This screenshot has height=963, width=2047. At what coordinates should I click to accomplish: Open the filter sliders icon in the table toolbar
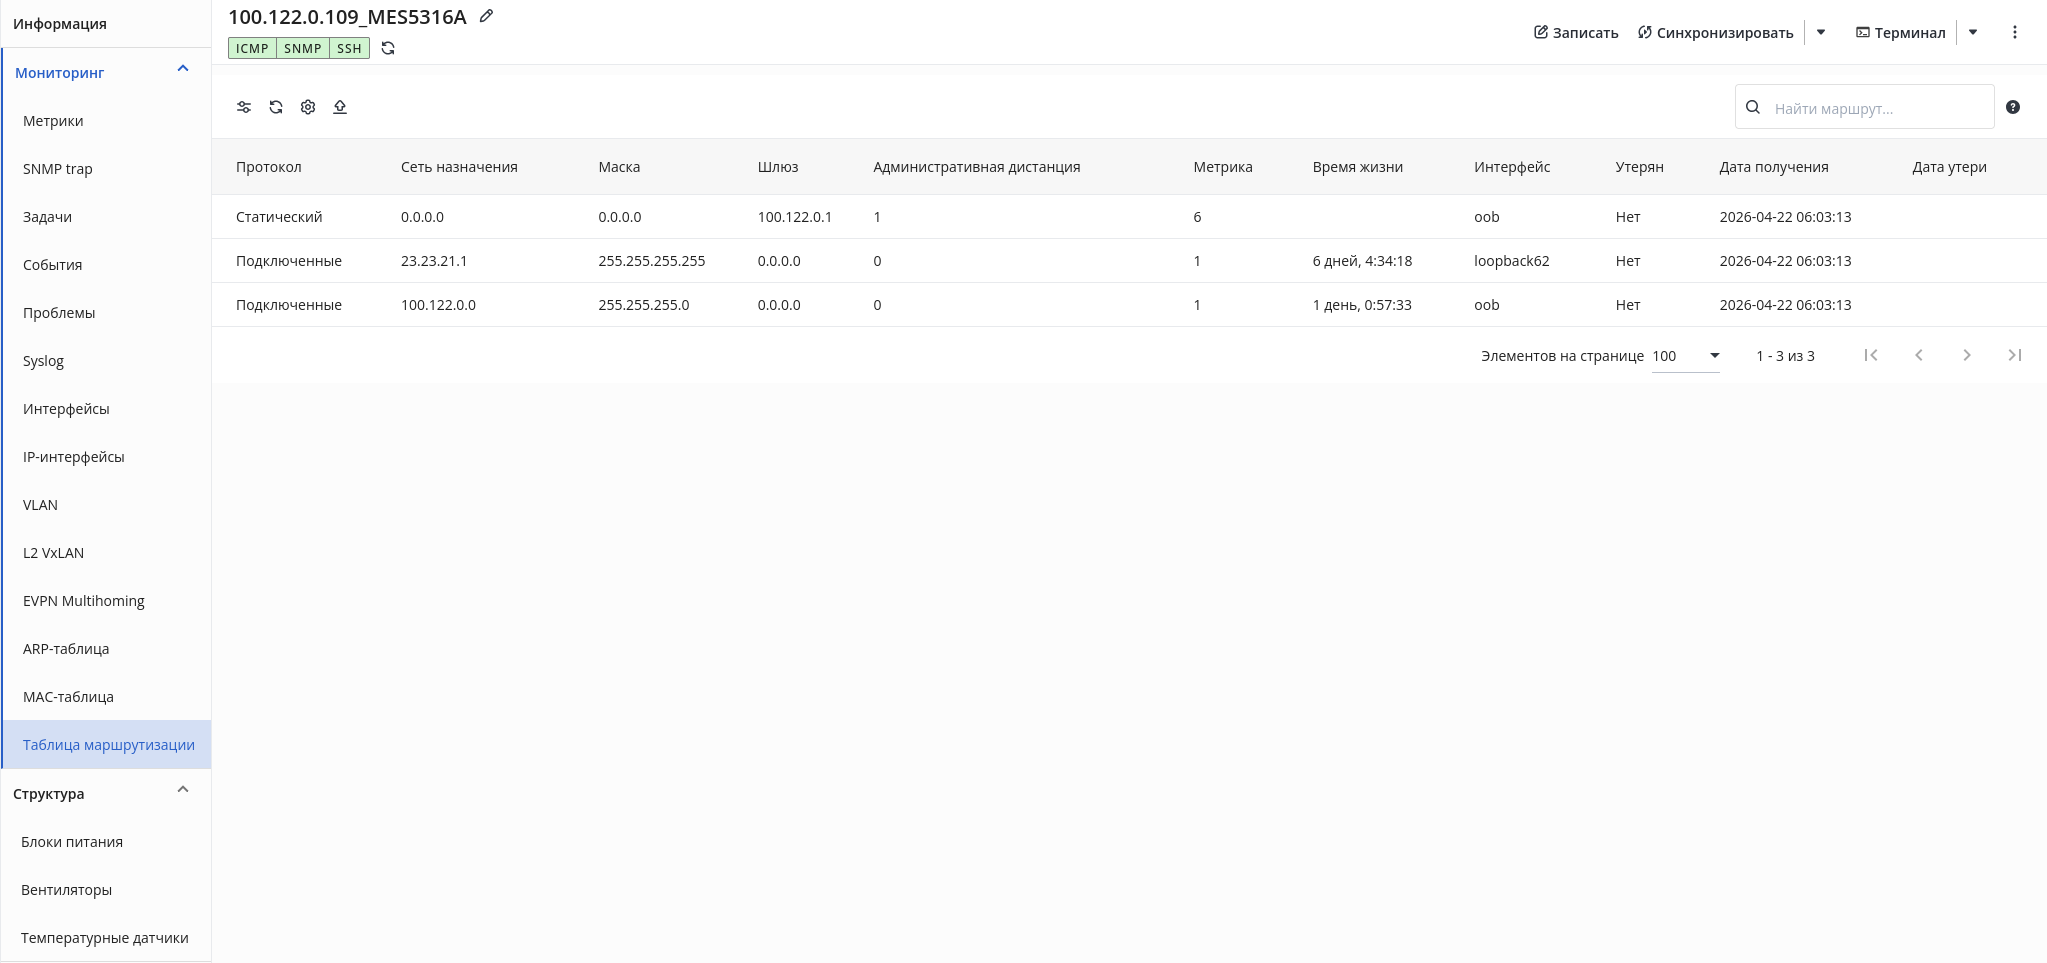244,107
